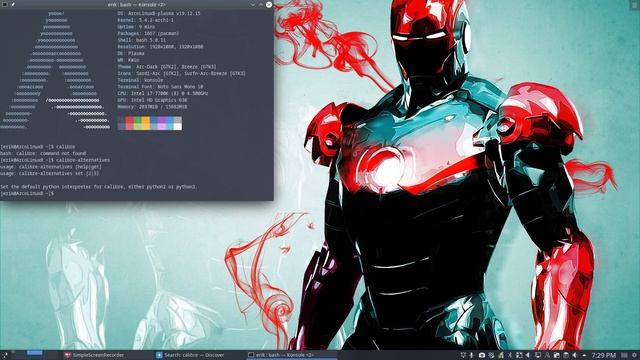The image size is (640, 360).
Task: Activate the SimpleScreenRecorder taskbar entry
Action: coord(94,355)
